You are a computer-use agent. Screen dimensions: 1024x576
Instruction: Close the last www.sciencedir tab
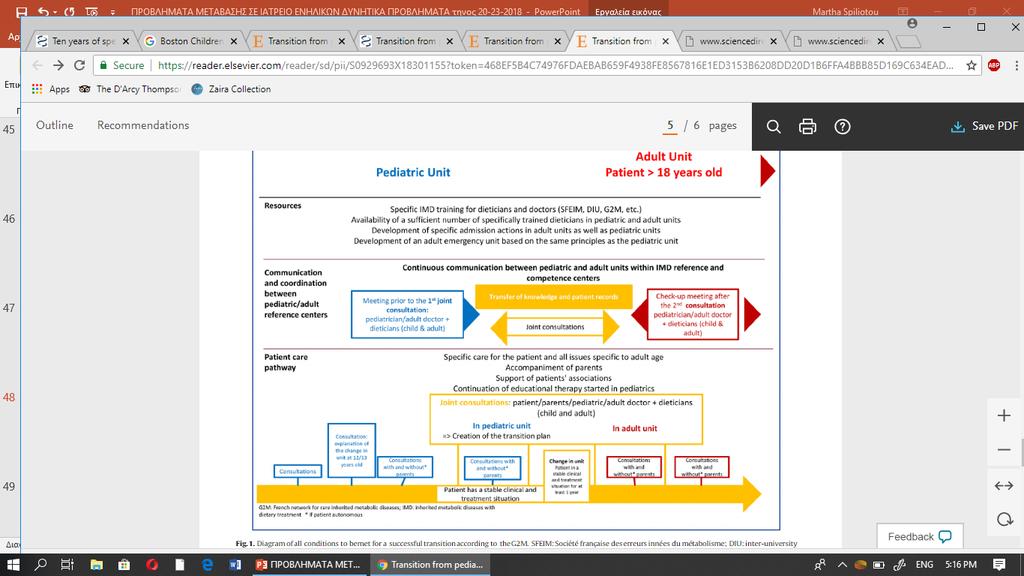pyautogui.click(x=881, y=41)
